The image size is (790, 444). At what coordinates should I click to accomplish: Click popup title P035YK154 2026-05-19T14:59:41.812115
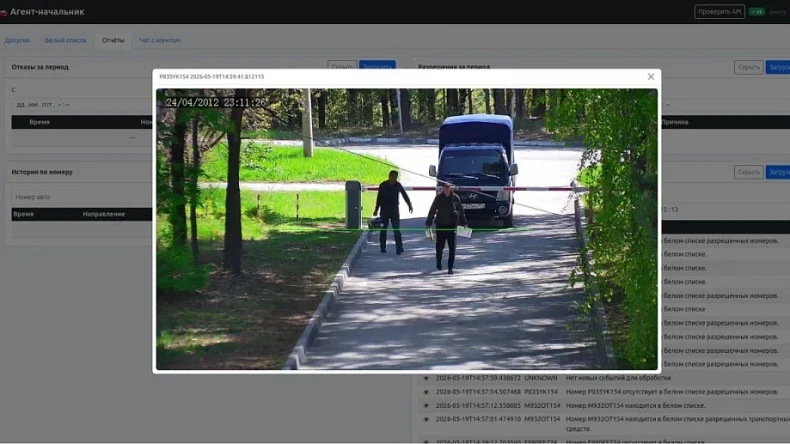coord(212,77)
